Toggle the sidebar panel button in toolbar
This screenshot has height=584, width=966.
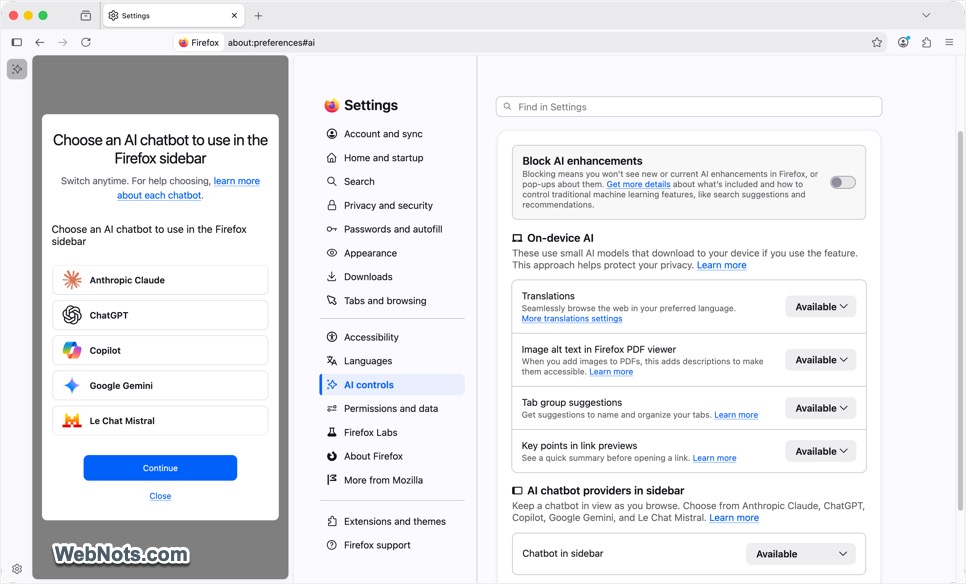click(x=17, y=43)
